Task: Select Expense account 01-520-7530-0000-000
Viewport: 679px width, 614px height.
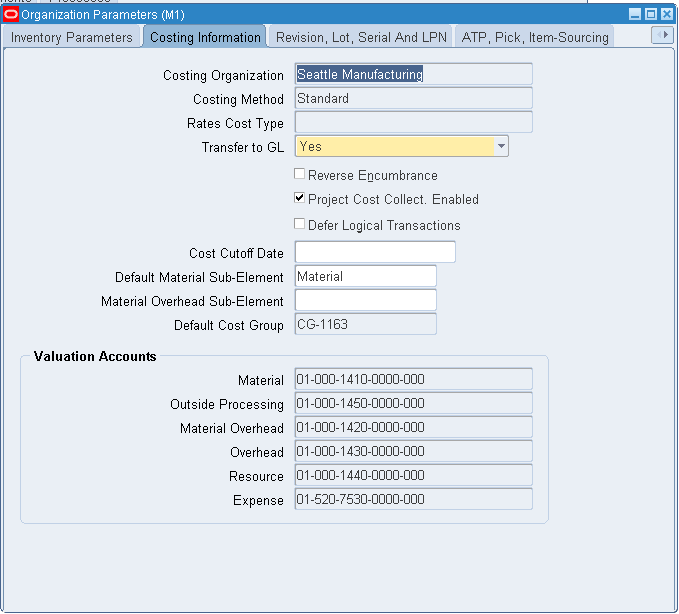Action: point(414,499)
